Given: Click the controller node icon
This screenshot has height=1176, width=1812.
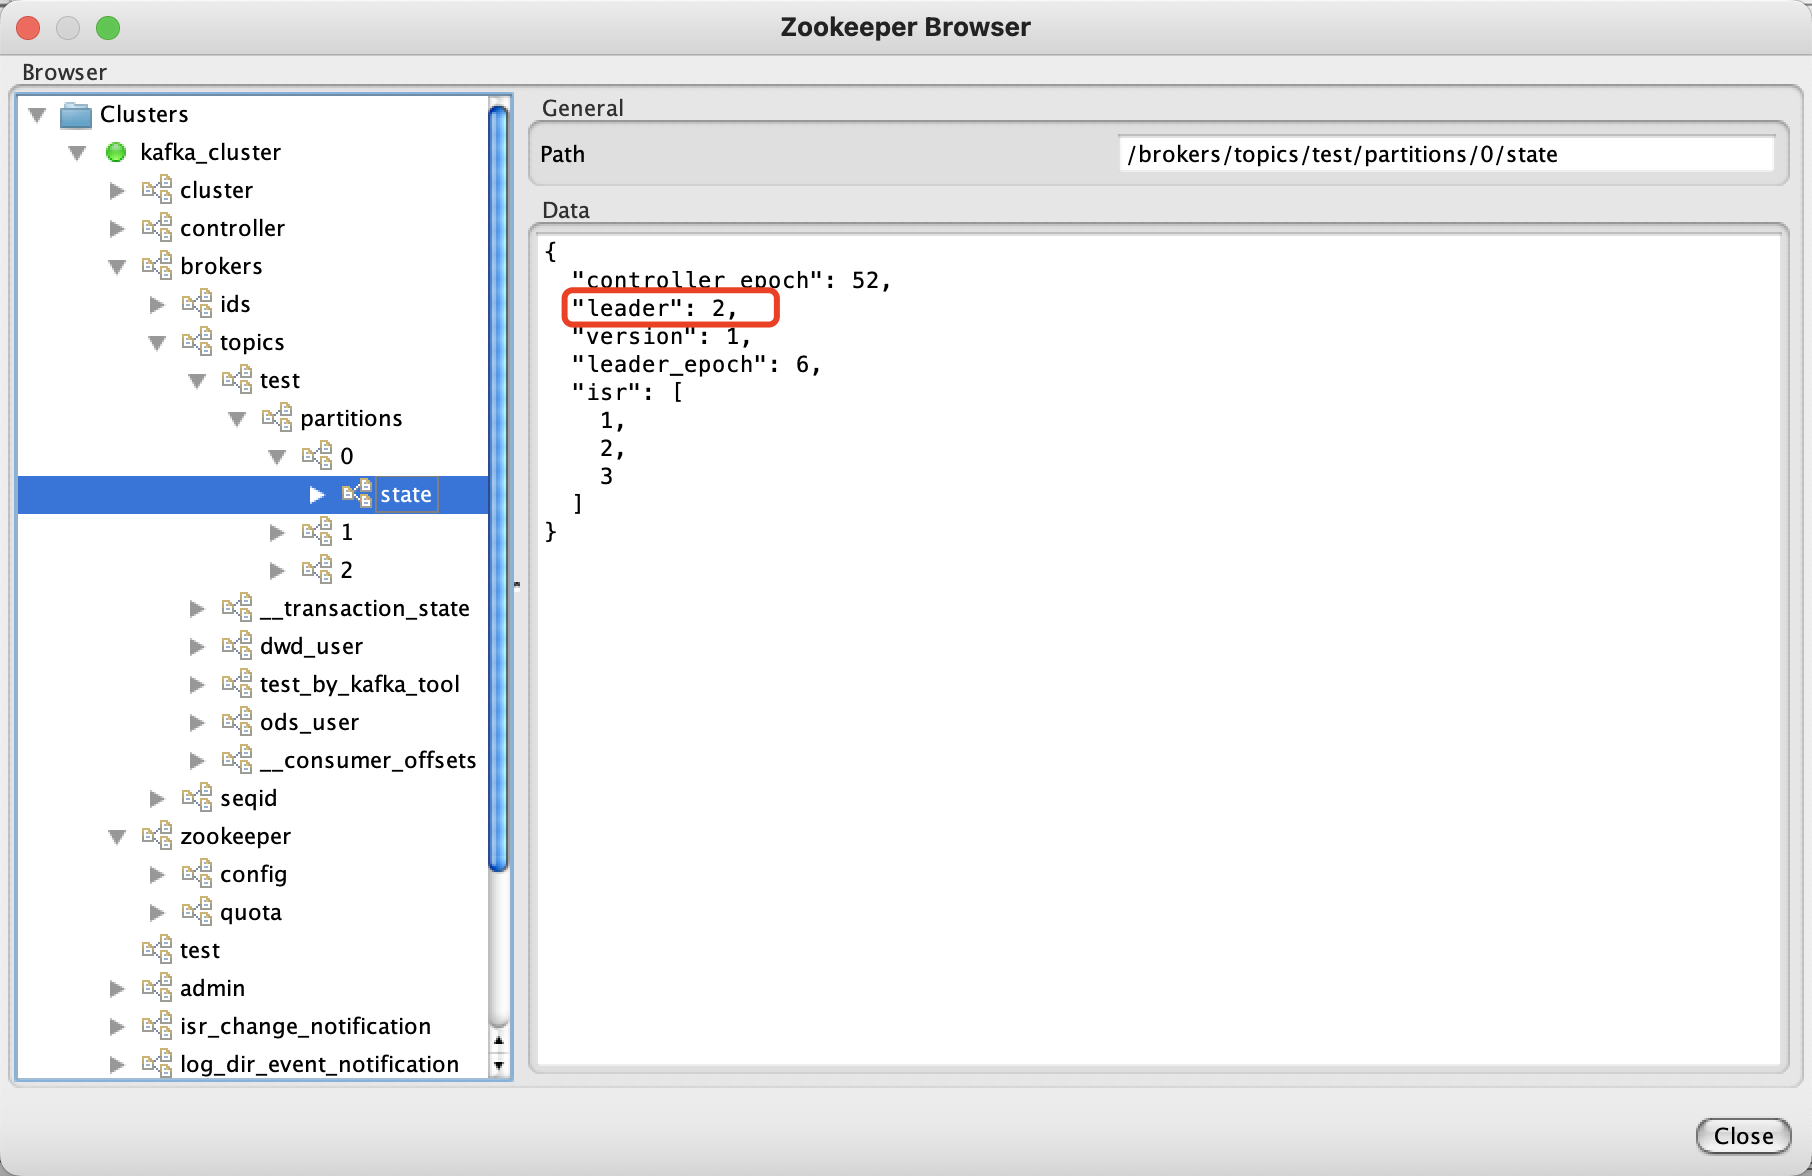Looking at the screenshot, I should pyautogui.click(x=157, y=228).
